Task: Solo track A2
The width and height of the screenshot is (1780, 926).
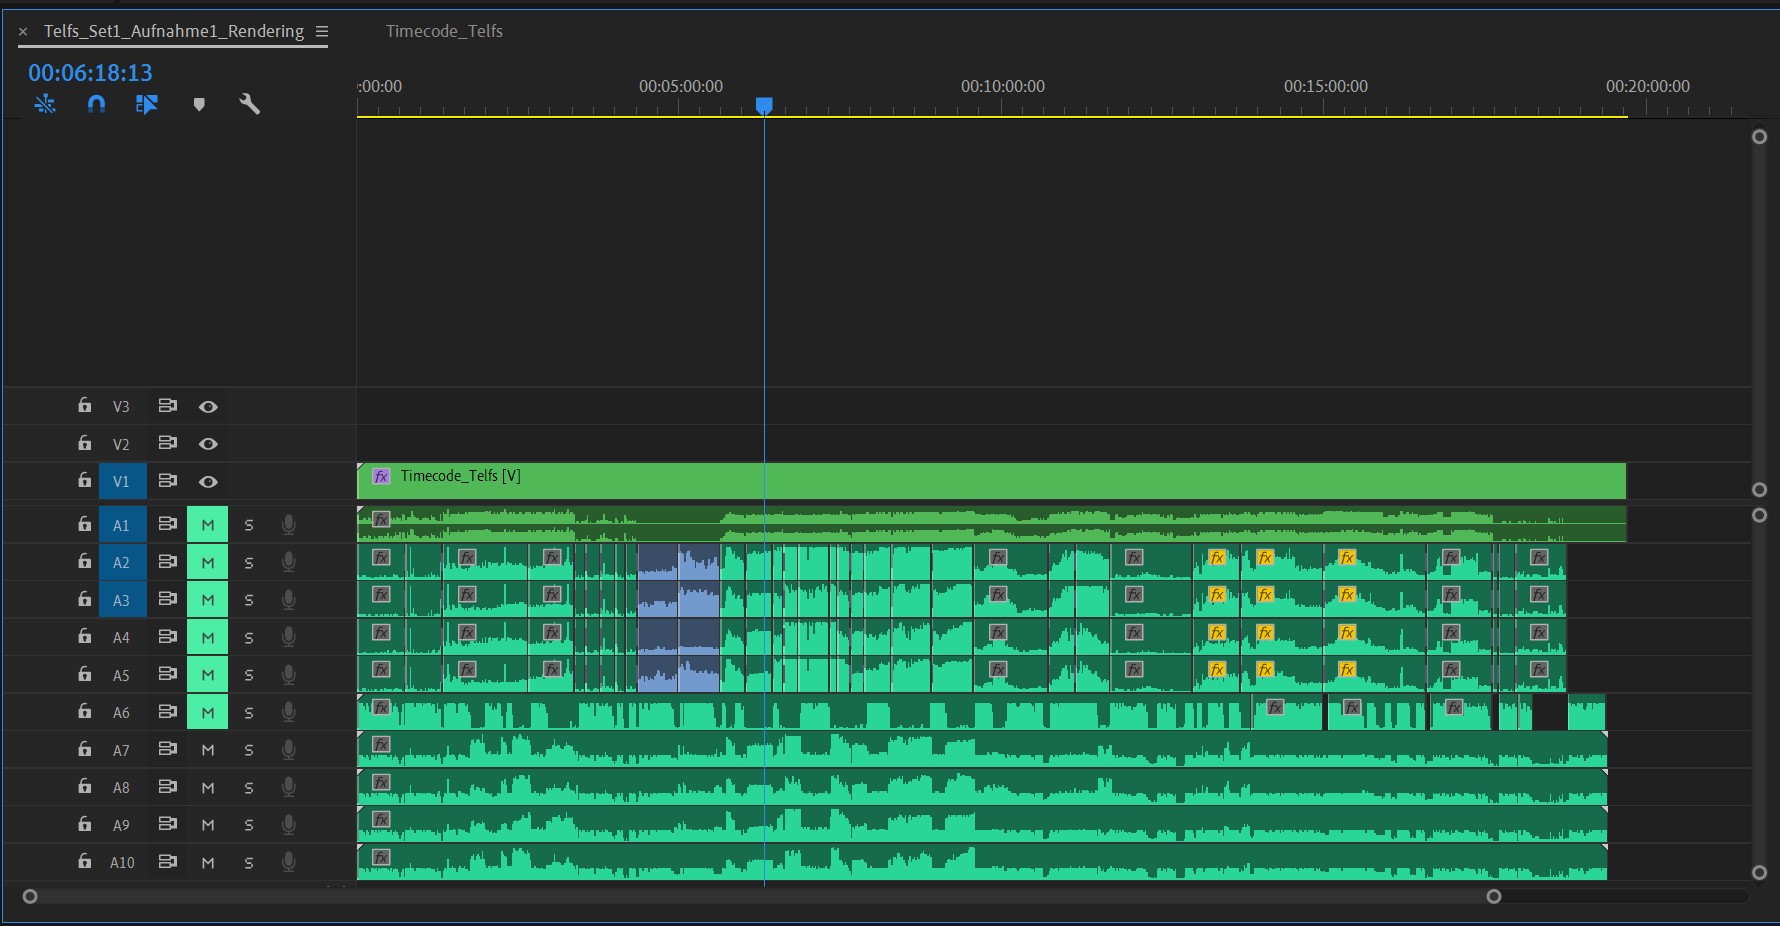Action: coord(249,563)
